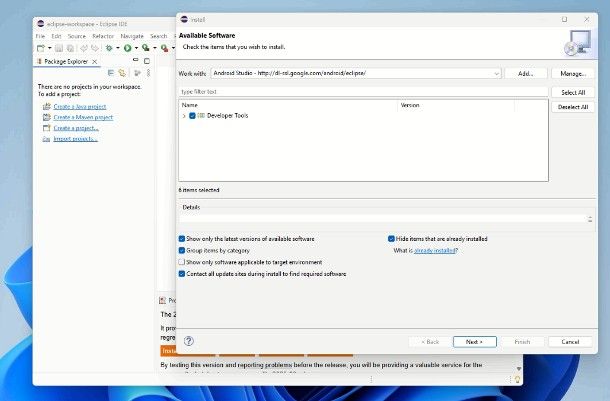The image size is (610, 401).
Task: Open the Navigate menu in Eclipse
Action: (132, 36)
